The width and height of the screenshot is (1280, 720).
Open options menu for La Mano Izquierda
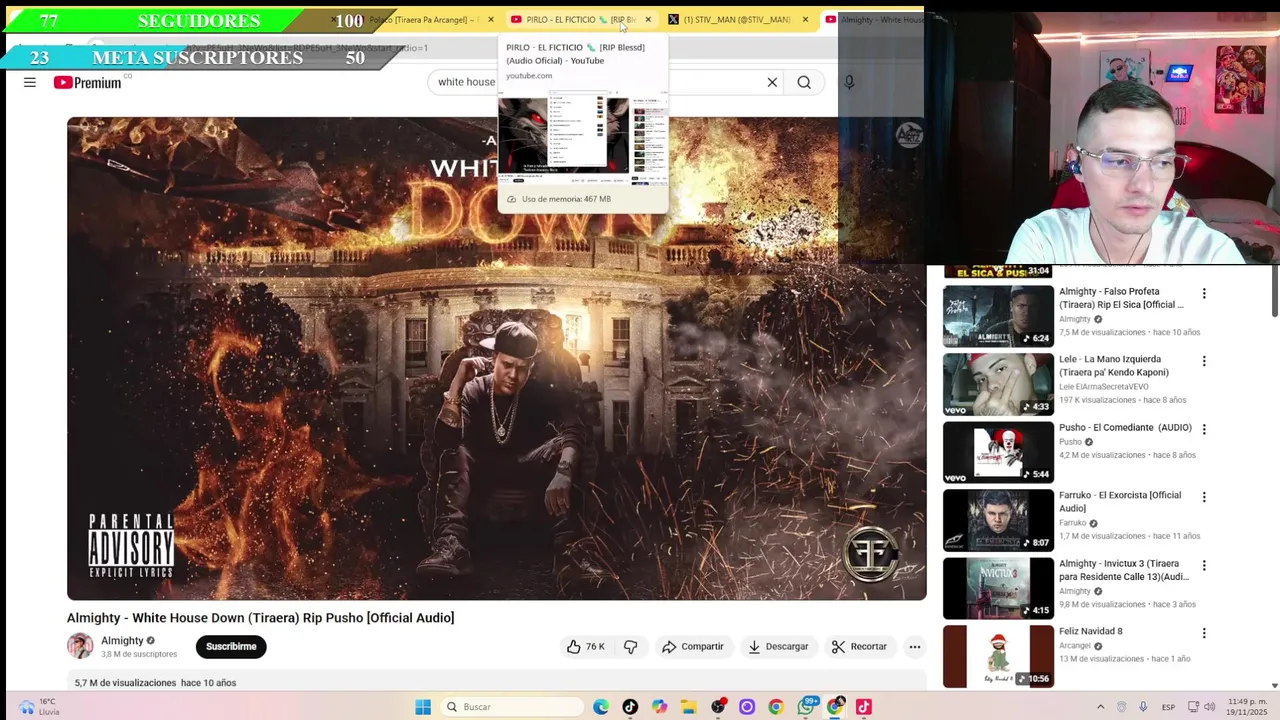(1204, 361)
